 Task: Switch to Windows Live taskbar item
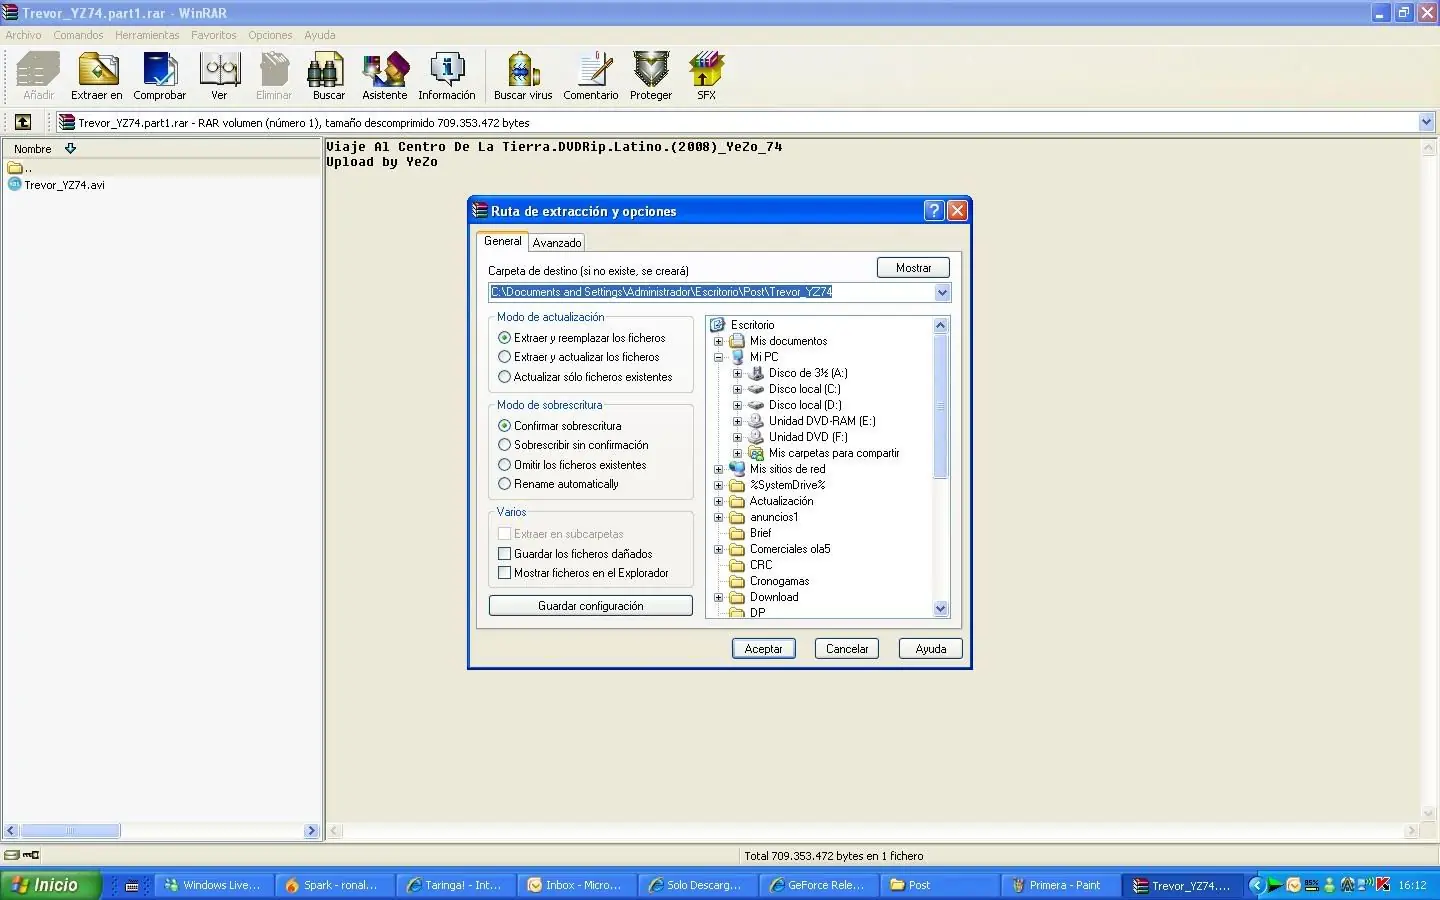[213, 885]
